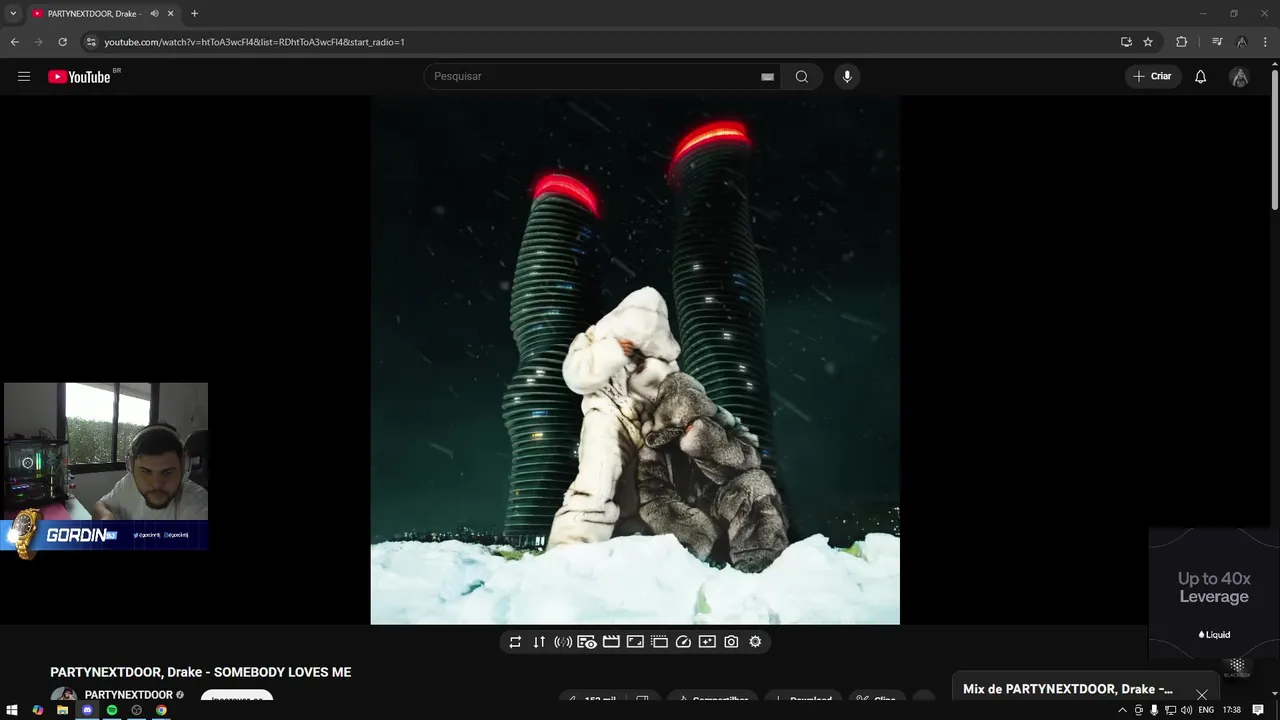Open the playback speed gauge icon

[683, 642]
